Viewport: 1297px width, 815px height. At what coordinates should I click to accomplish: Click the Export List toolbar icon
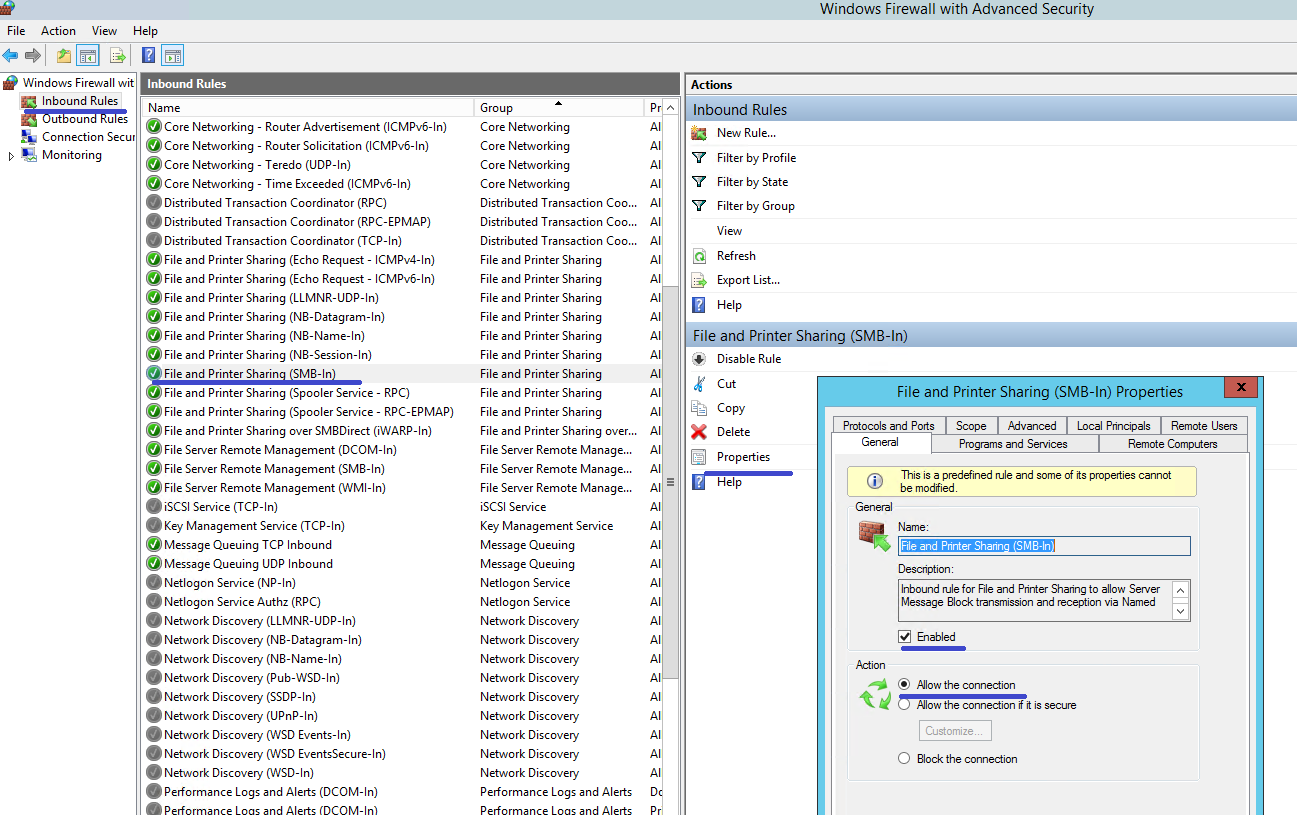[118, 56]
